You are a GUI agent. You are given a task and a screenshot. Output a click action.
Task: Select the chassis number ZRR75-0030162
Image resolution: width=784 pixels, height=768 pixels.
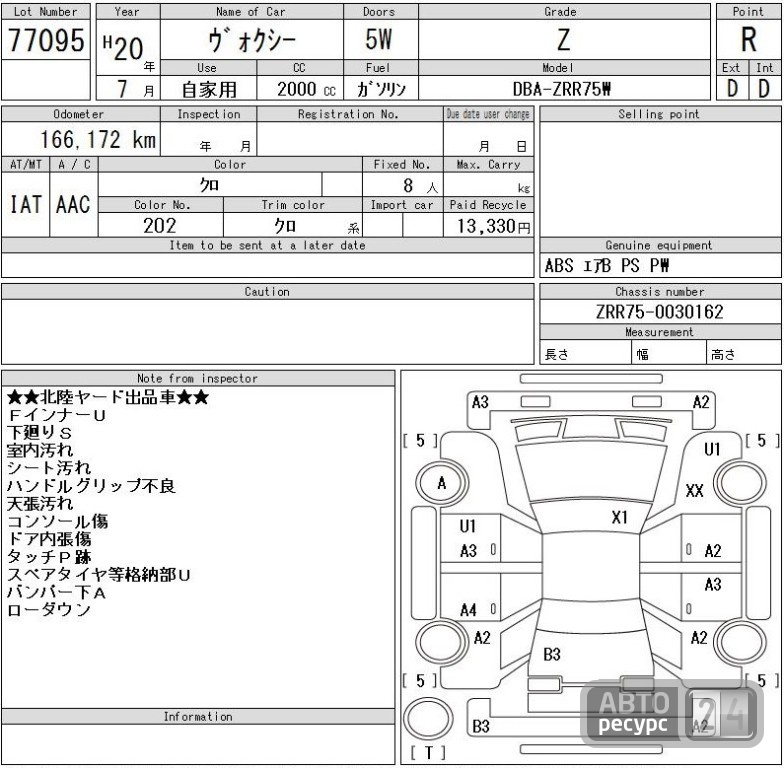[659, 312]
